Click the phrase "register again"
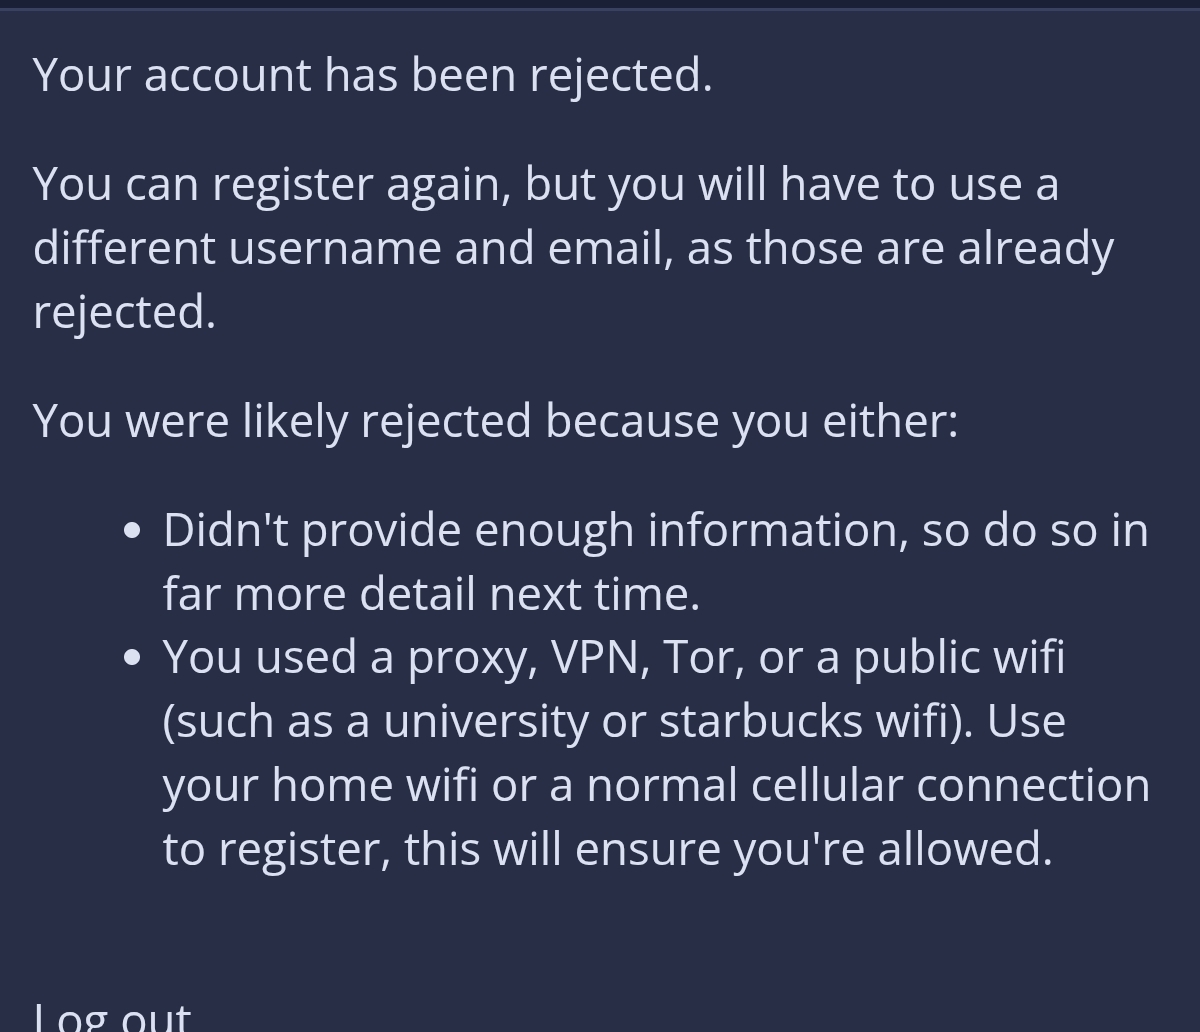 361,185
